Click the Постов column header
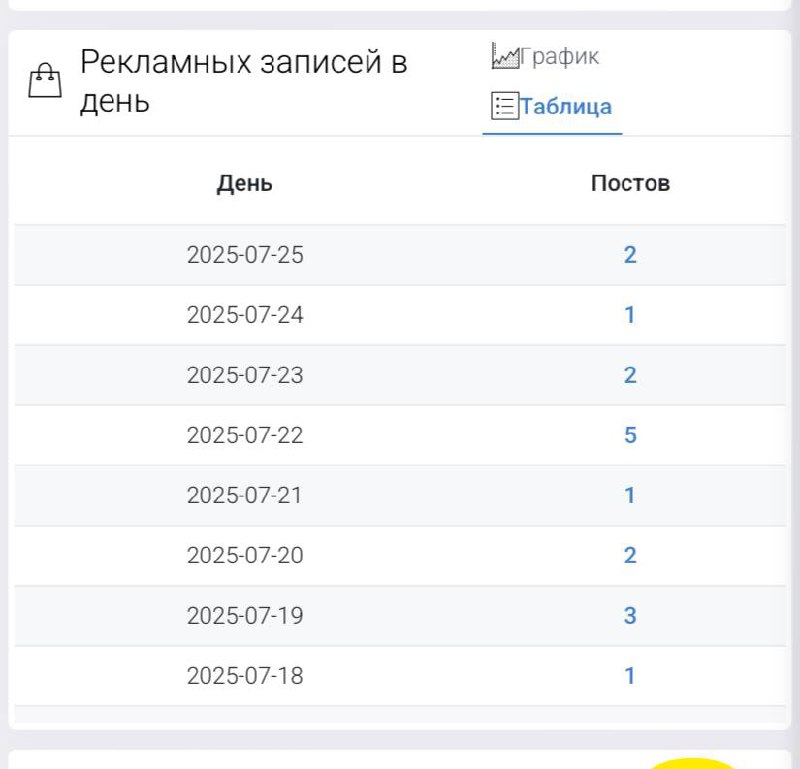800x769 pixels. click(x=630, y=183)
